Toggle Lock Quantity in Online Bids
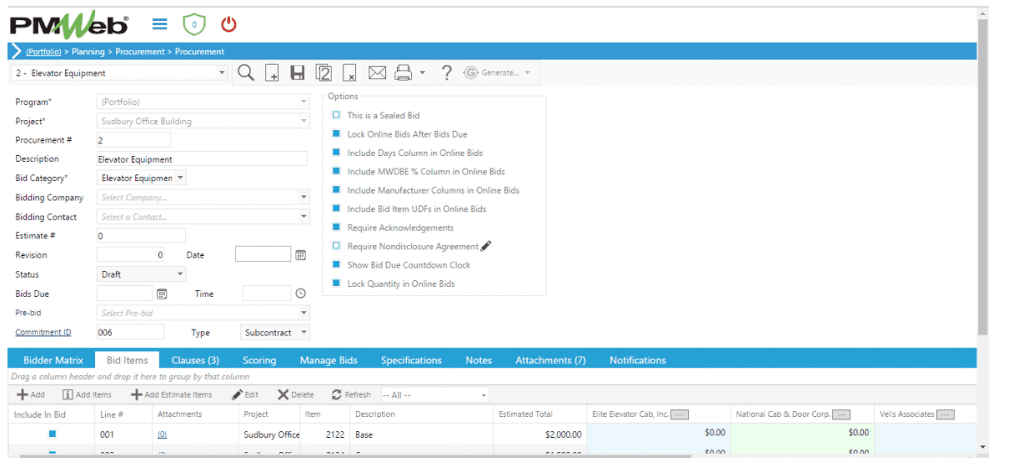Image resolution: width=1024 pixels, height=472 pixels. click(x=336, y=283)
